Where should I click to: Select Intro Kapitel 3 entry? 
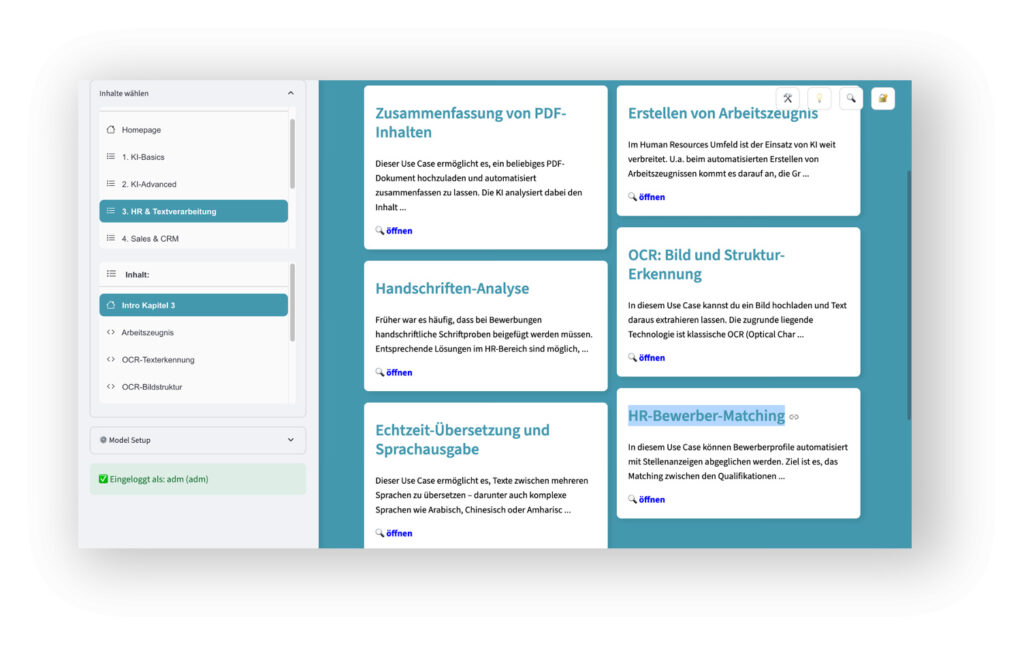pyautogui.click(x=193, y=305)
